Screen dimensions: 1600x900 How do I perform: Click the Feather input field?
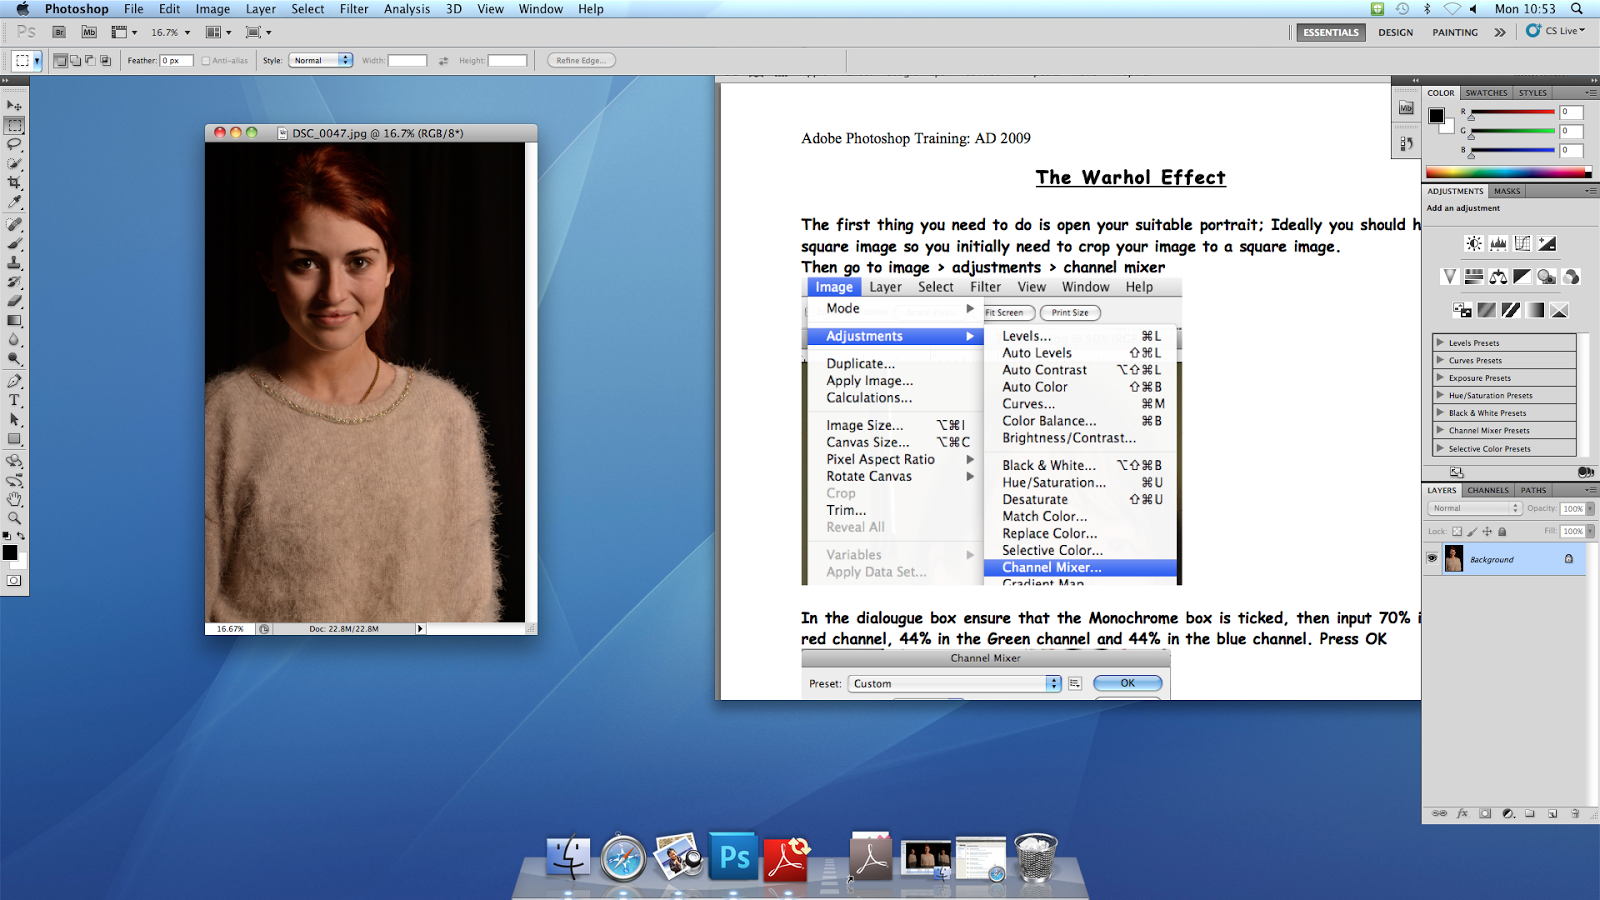pos(176,61)
